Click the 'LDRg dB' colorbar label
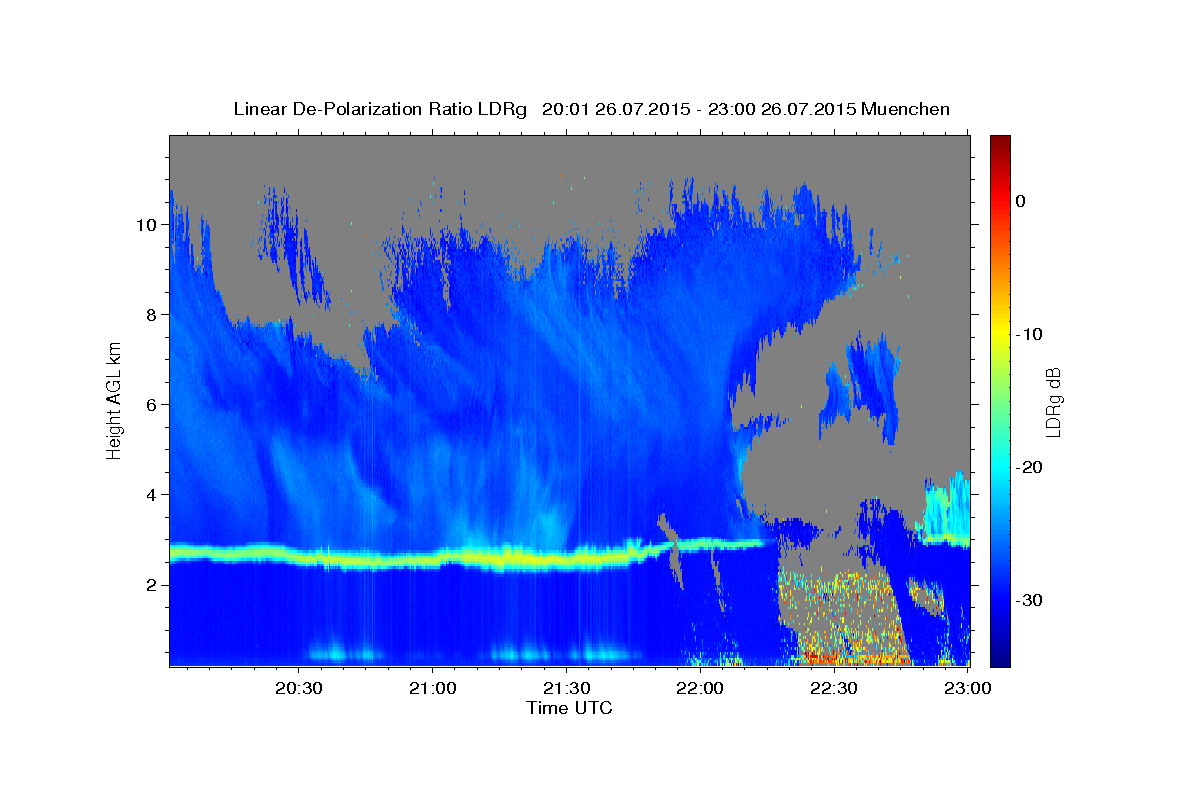Image resolution: width=1200 pixels, height=800 pixels. (1052, 402)
